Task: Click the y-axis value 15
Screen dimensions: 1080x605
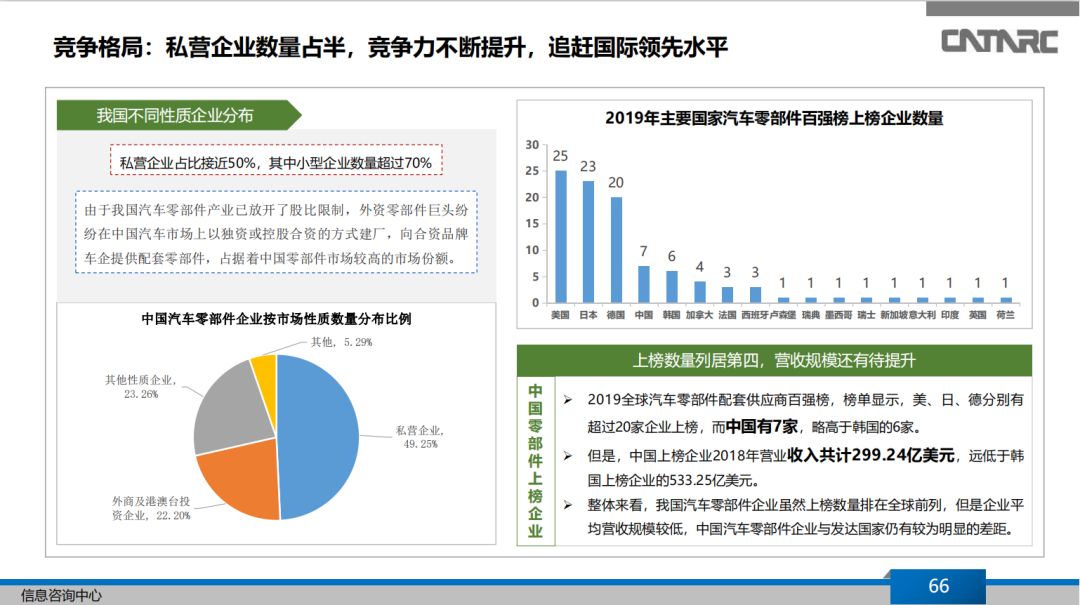Action: coord(532,223)
